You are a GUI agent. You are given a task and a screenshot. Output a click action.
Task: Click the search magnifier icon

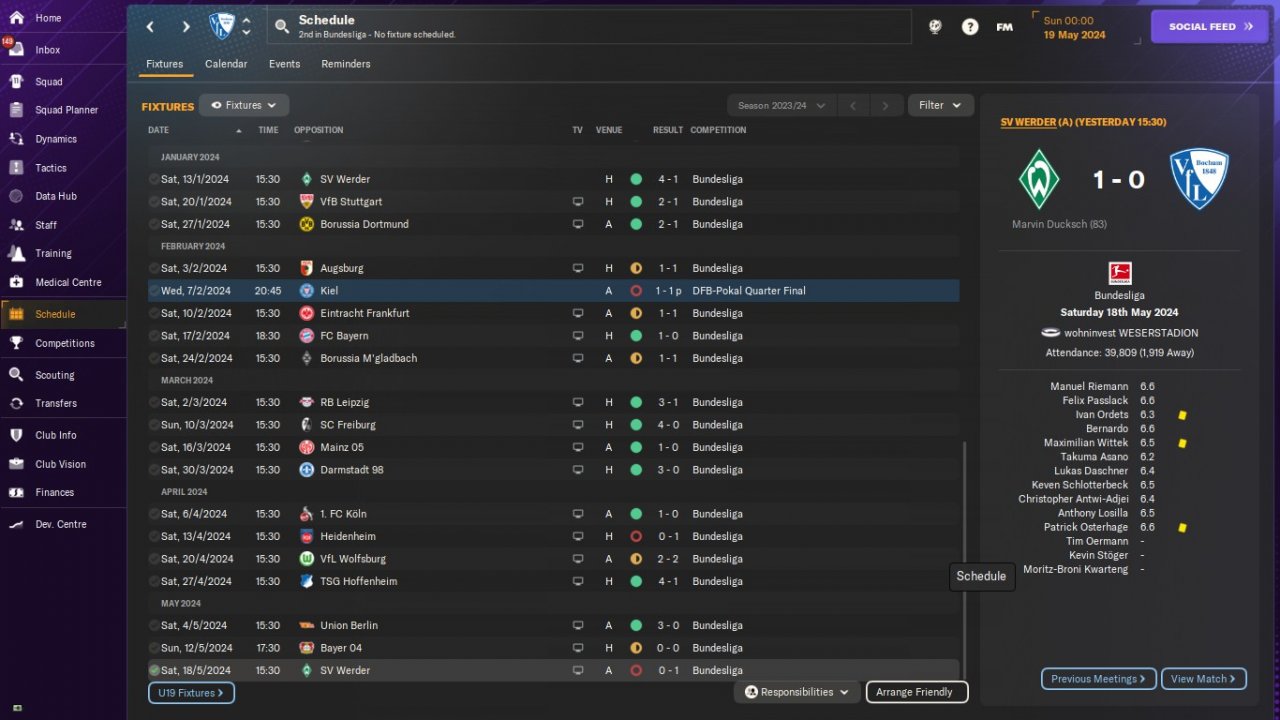coord(281,26)
